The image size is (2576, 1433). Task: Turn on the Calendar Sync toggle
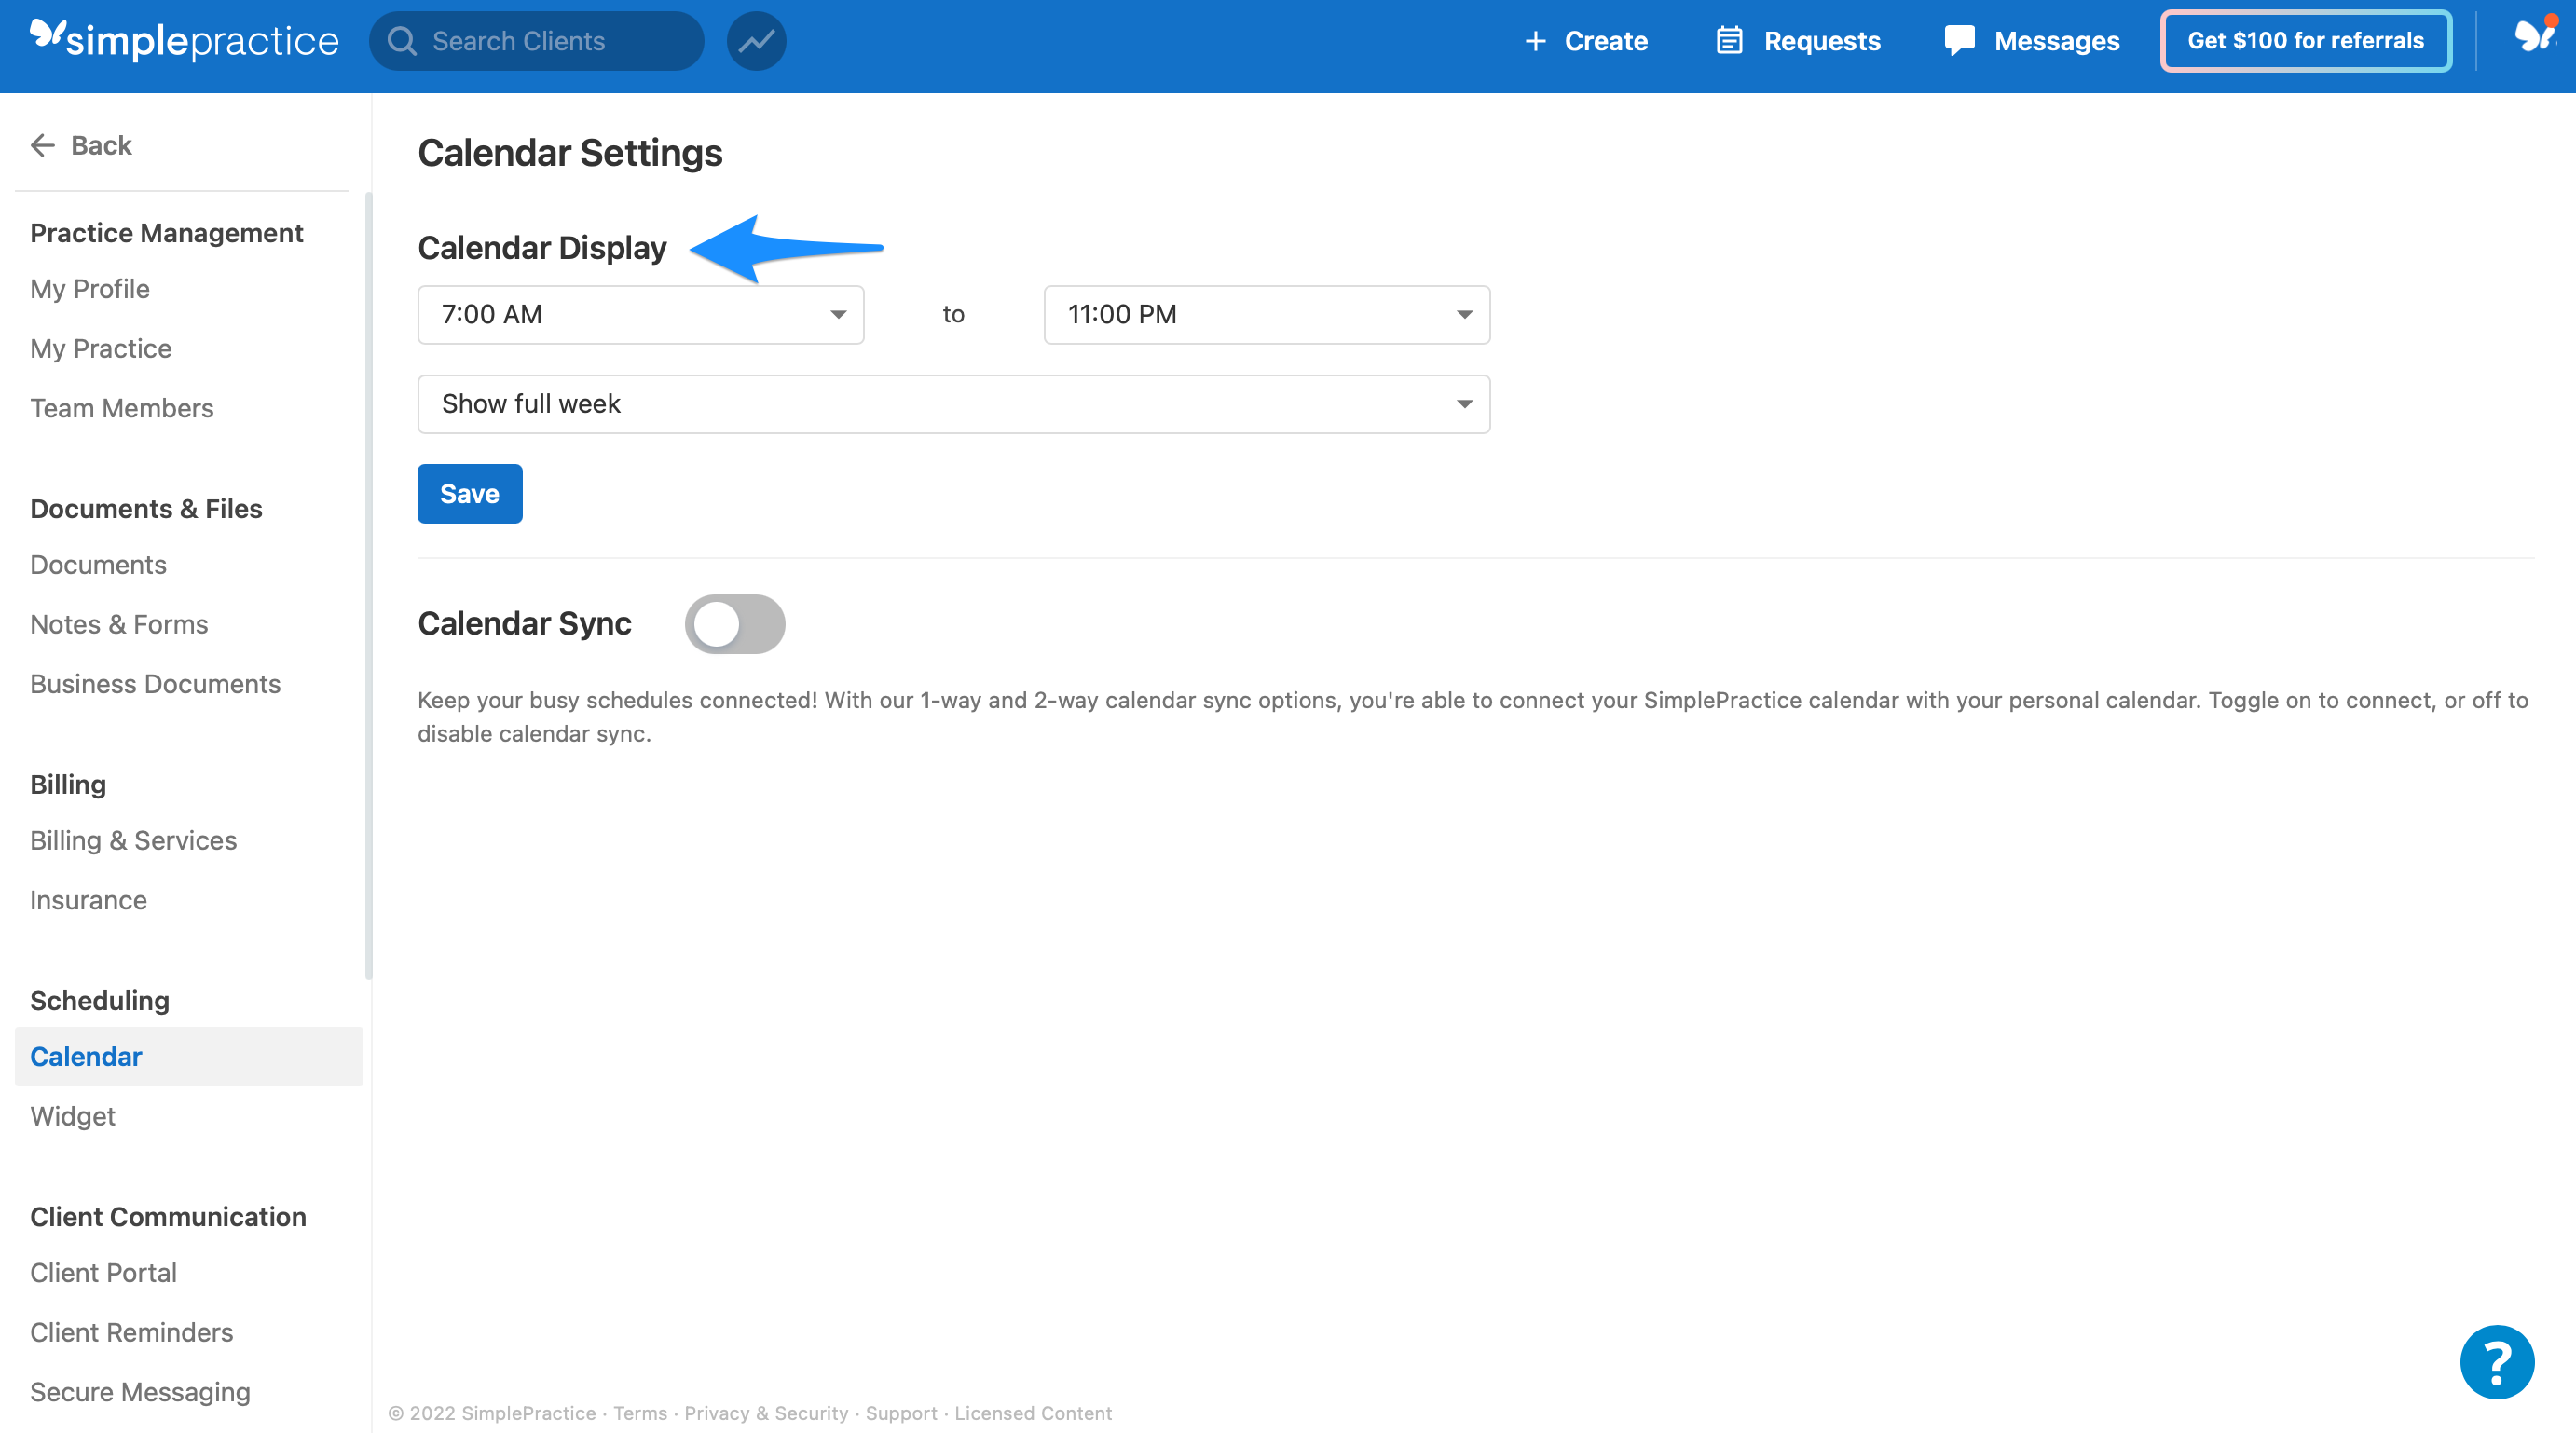pos(735,624)
